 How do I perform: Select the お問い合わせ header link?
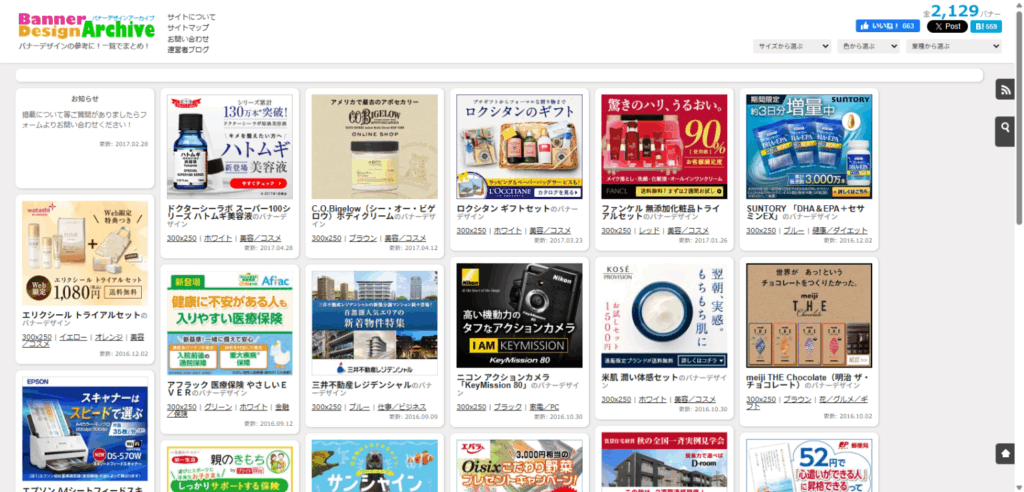click(188, 39)
